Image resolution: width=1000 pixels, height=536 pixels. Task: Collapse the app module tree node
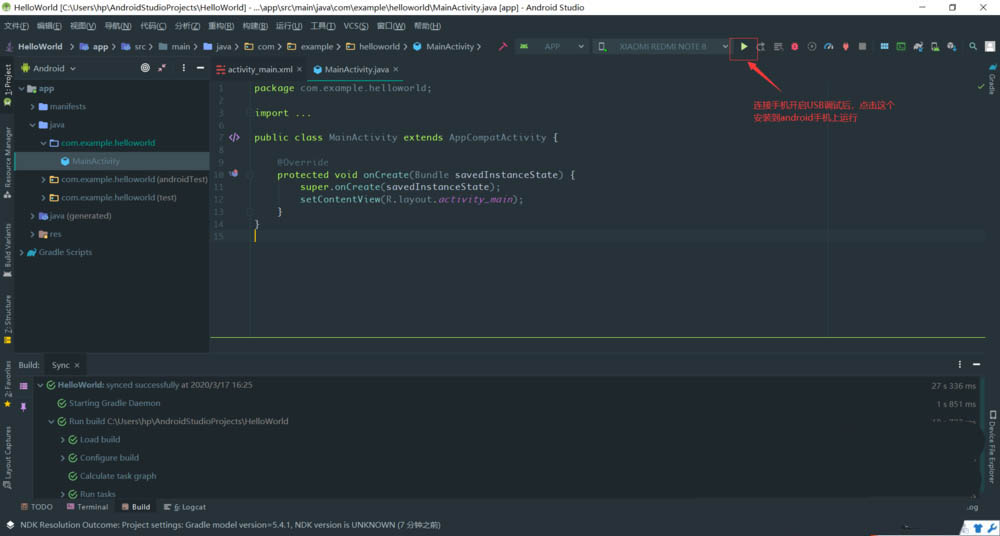point(22,89)
